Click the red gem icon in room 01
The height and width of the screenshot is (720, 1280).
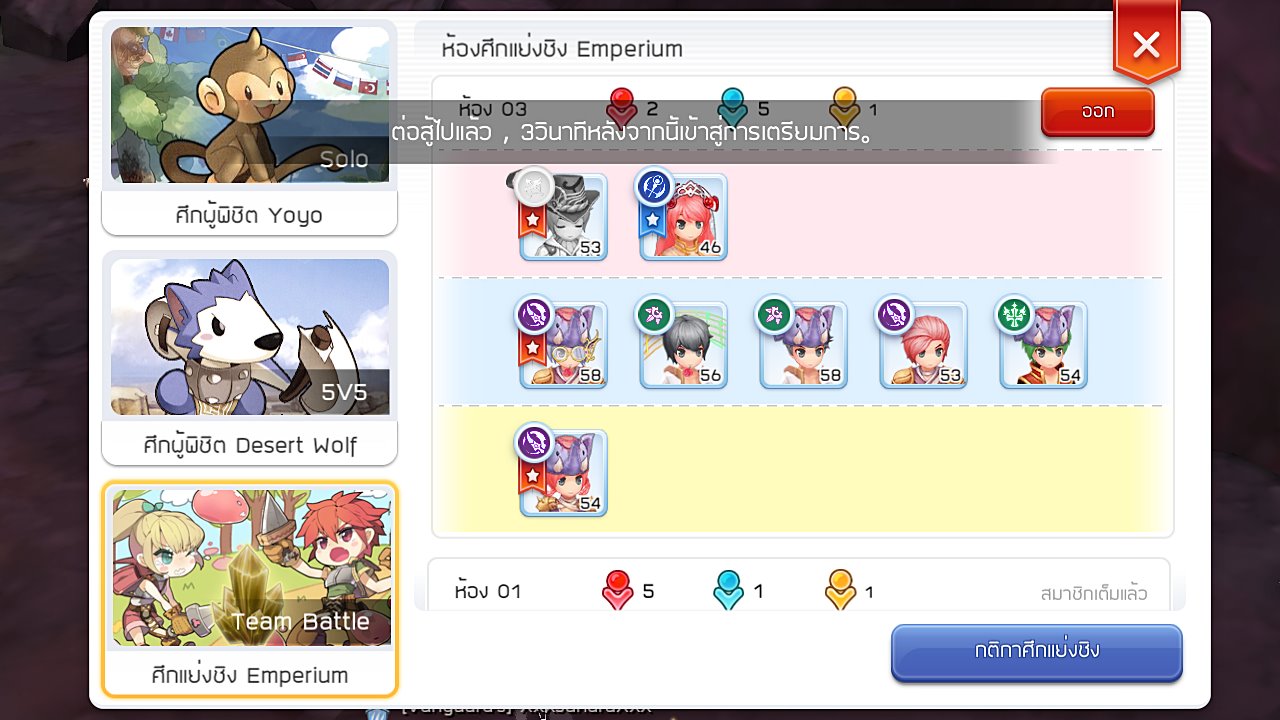(617, 590)
